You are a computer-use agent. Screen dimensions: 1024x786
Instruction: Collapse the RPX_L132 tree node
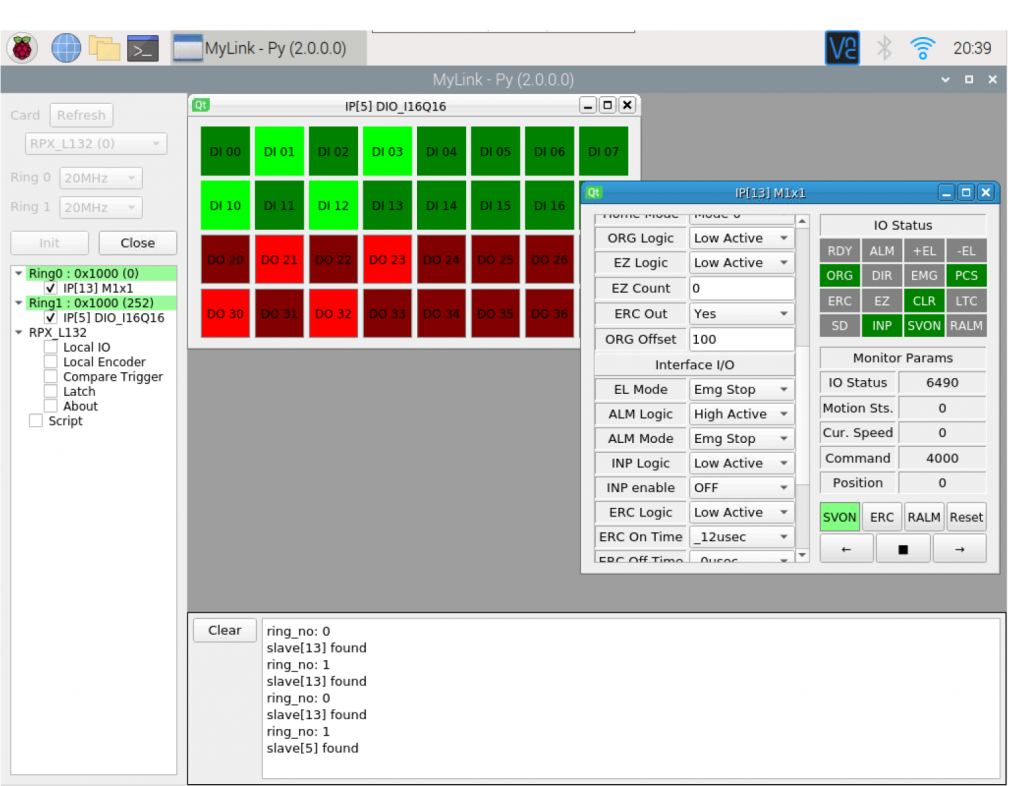point(19,332)
